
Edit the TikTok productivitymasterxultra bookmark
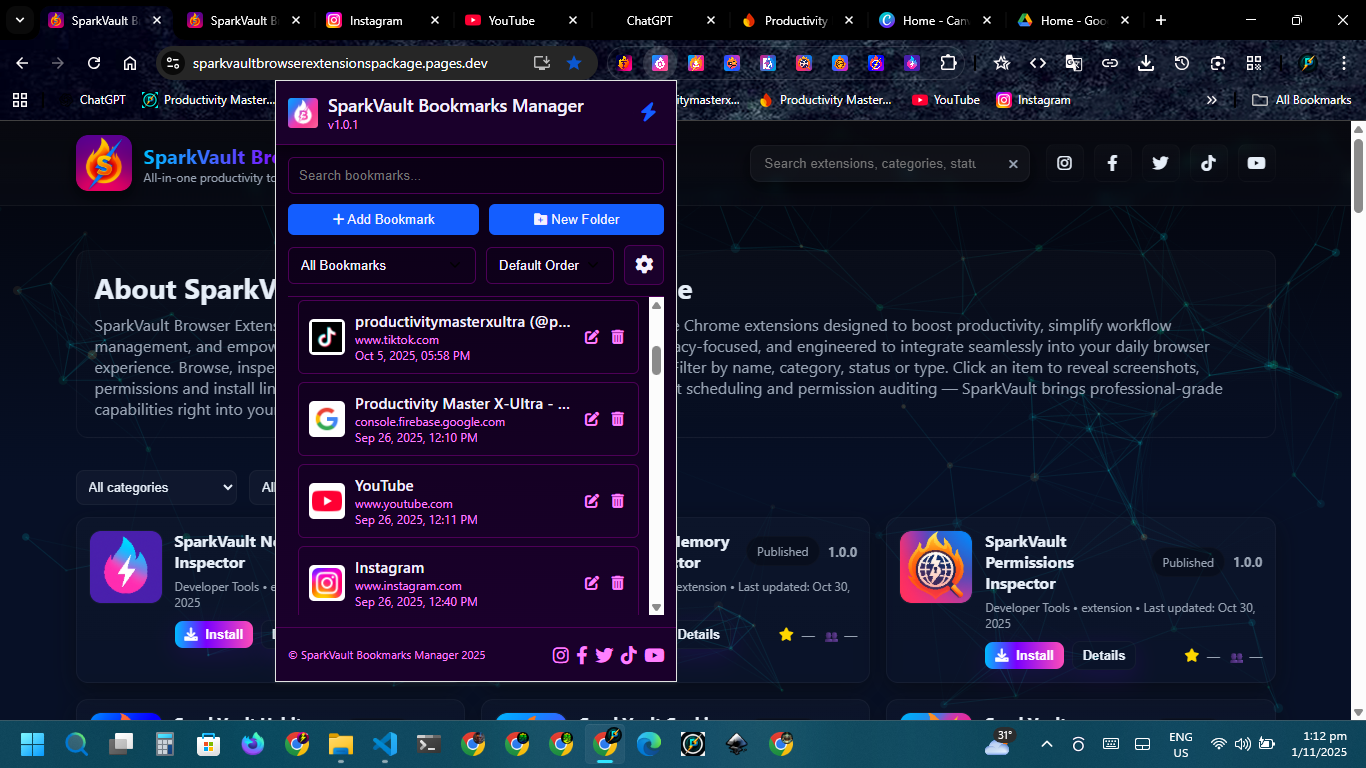coord(592,337)
